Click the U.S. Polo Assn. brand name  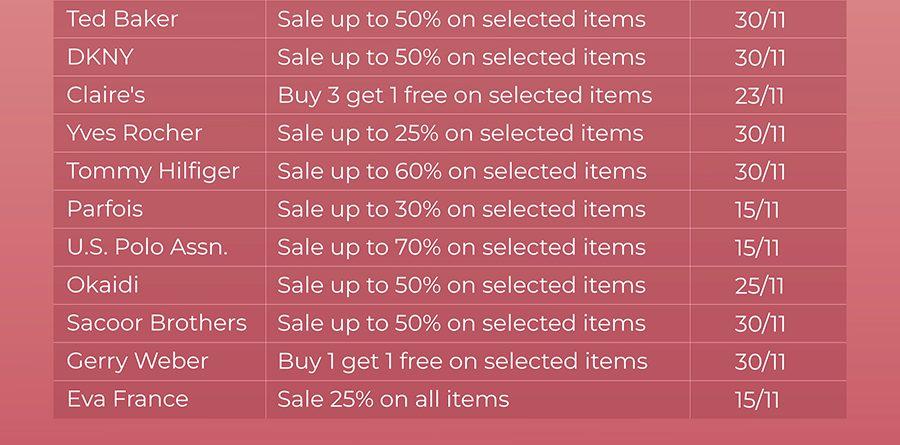[148, 247]
